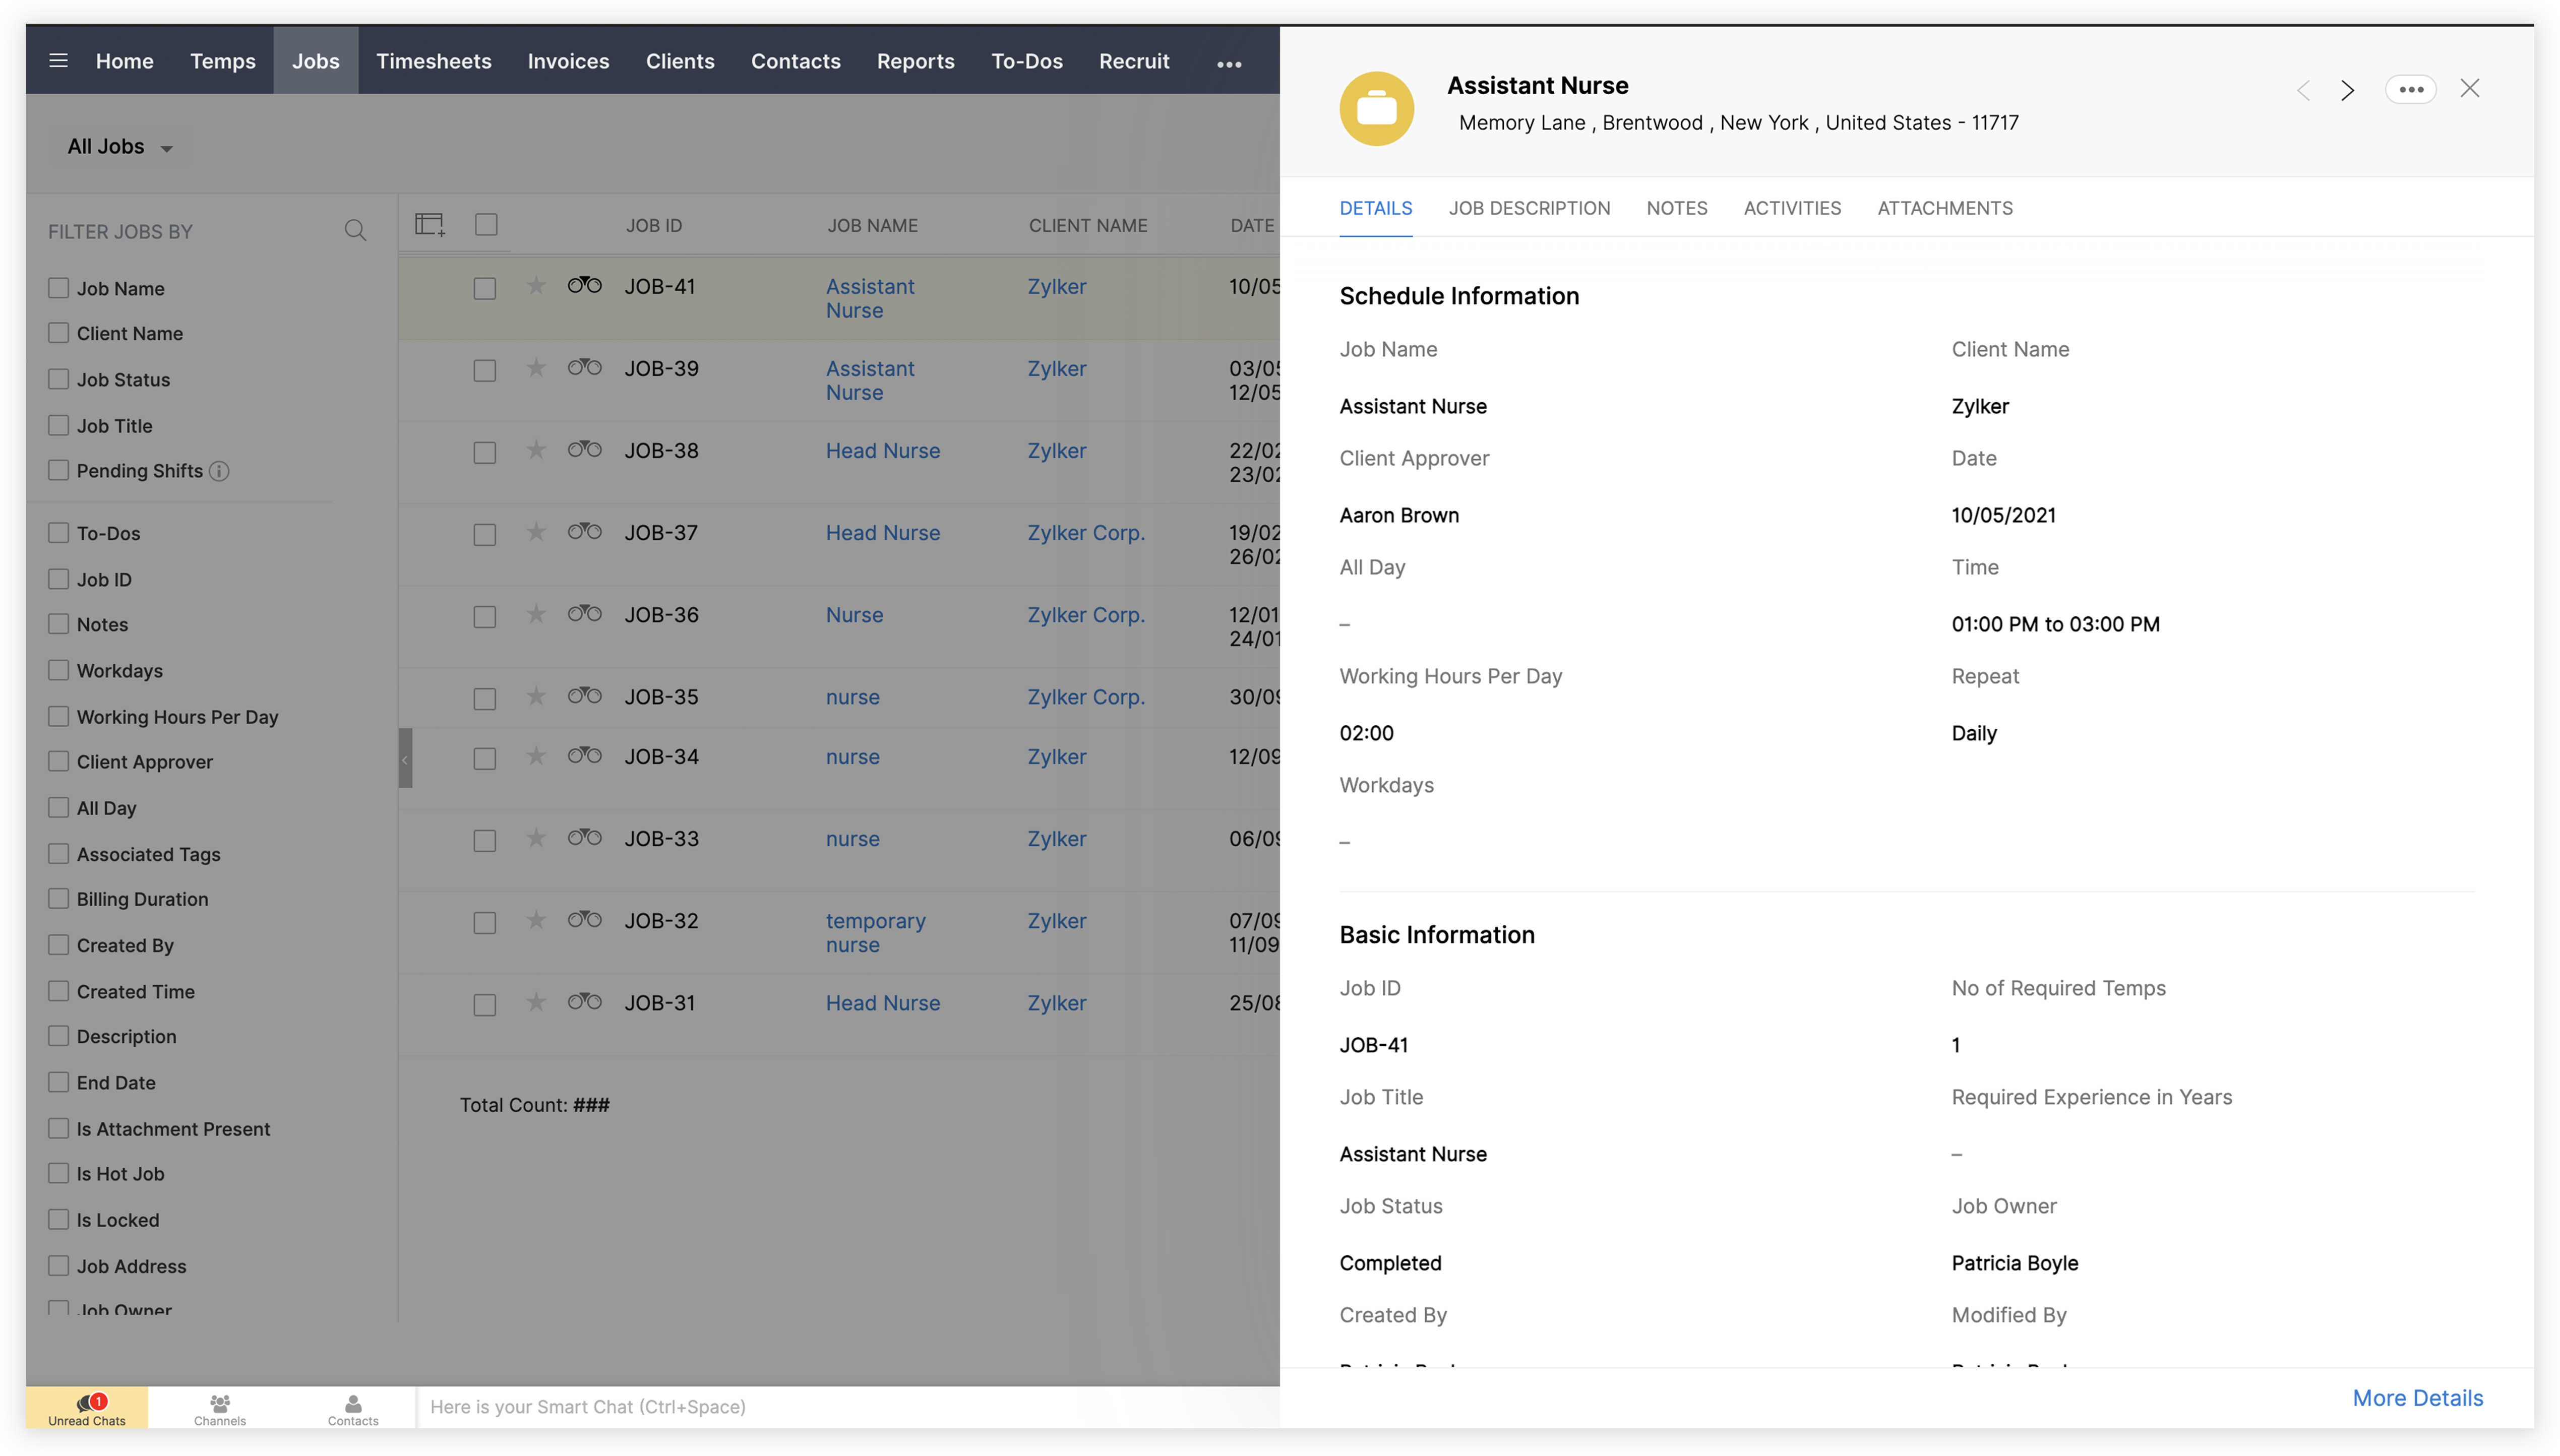The image size is (2560, 1456).
Task: Click the quick view binoculars for JOB-37
Action: point(585,532)
